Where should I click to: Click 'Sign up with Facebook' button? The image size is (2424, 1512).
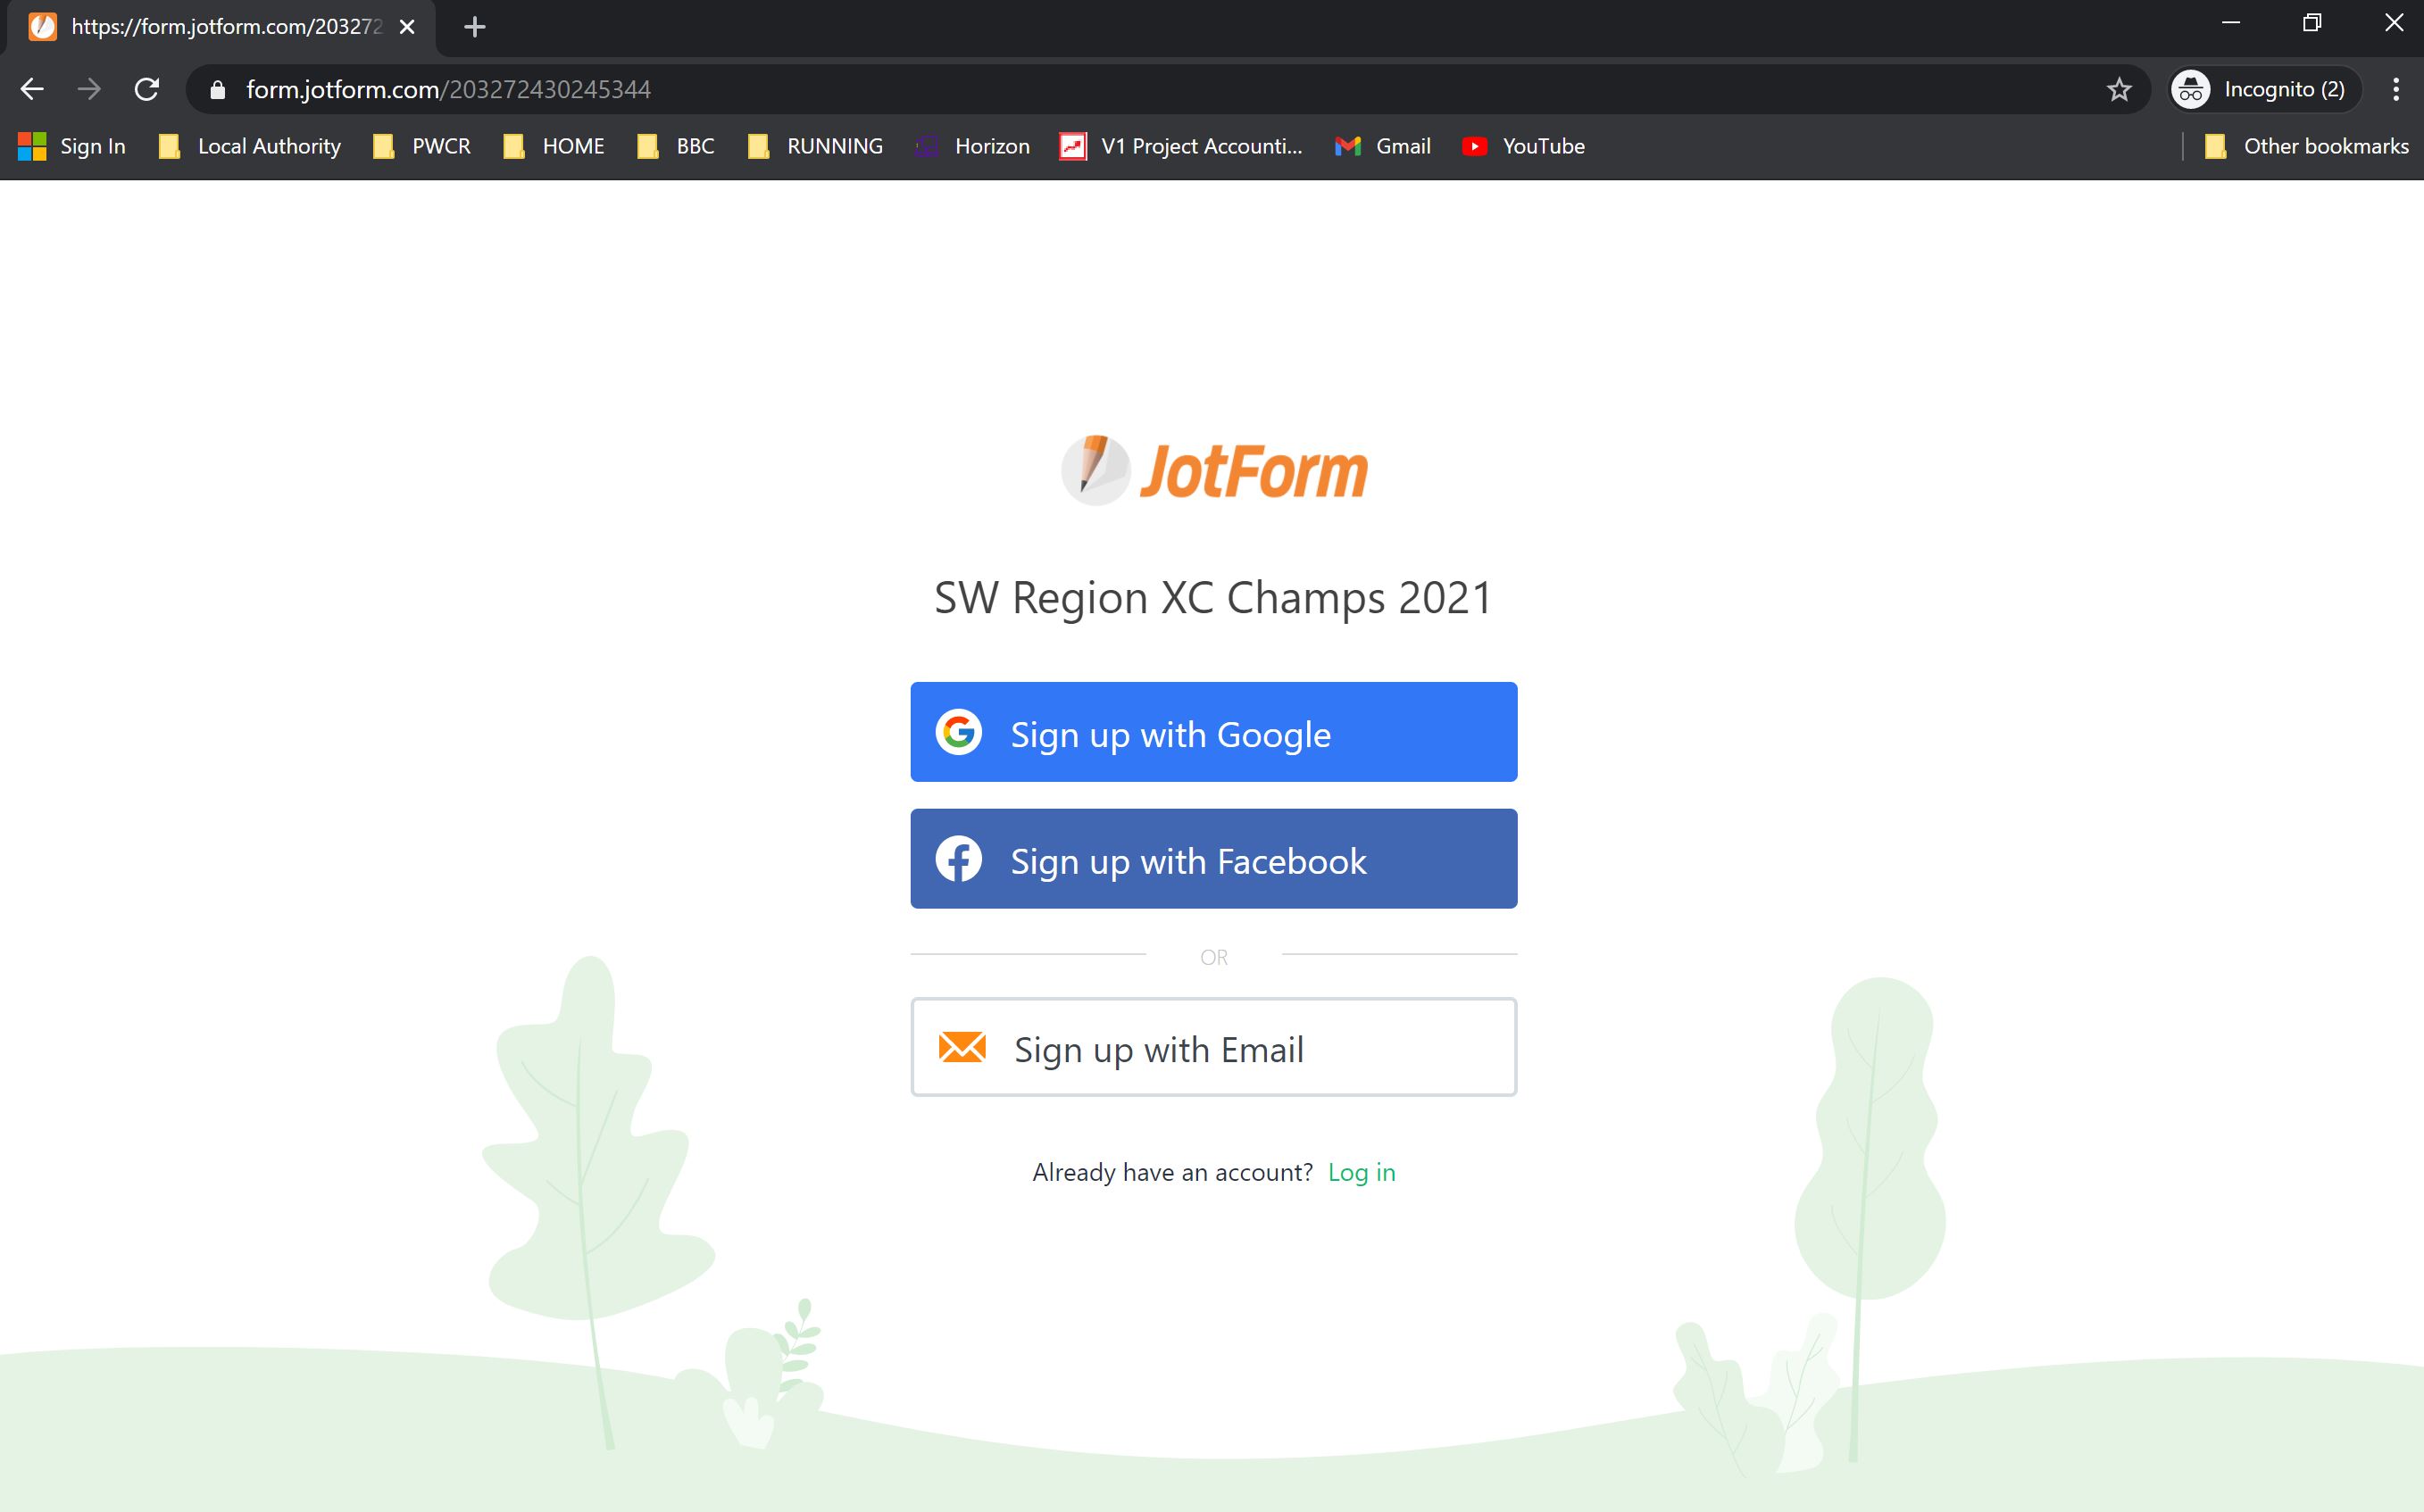point(1214,859)
